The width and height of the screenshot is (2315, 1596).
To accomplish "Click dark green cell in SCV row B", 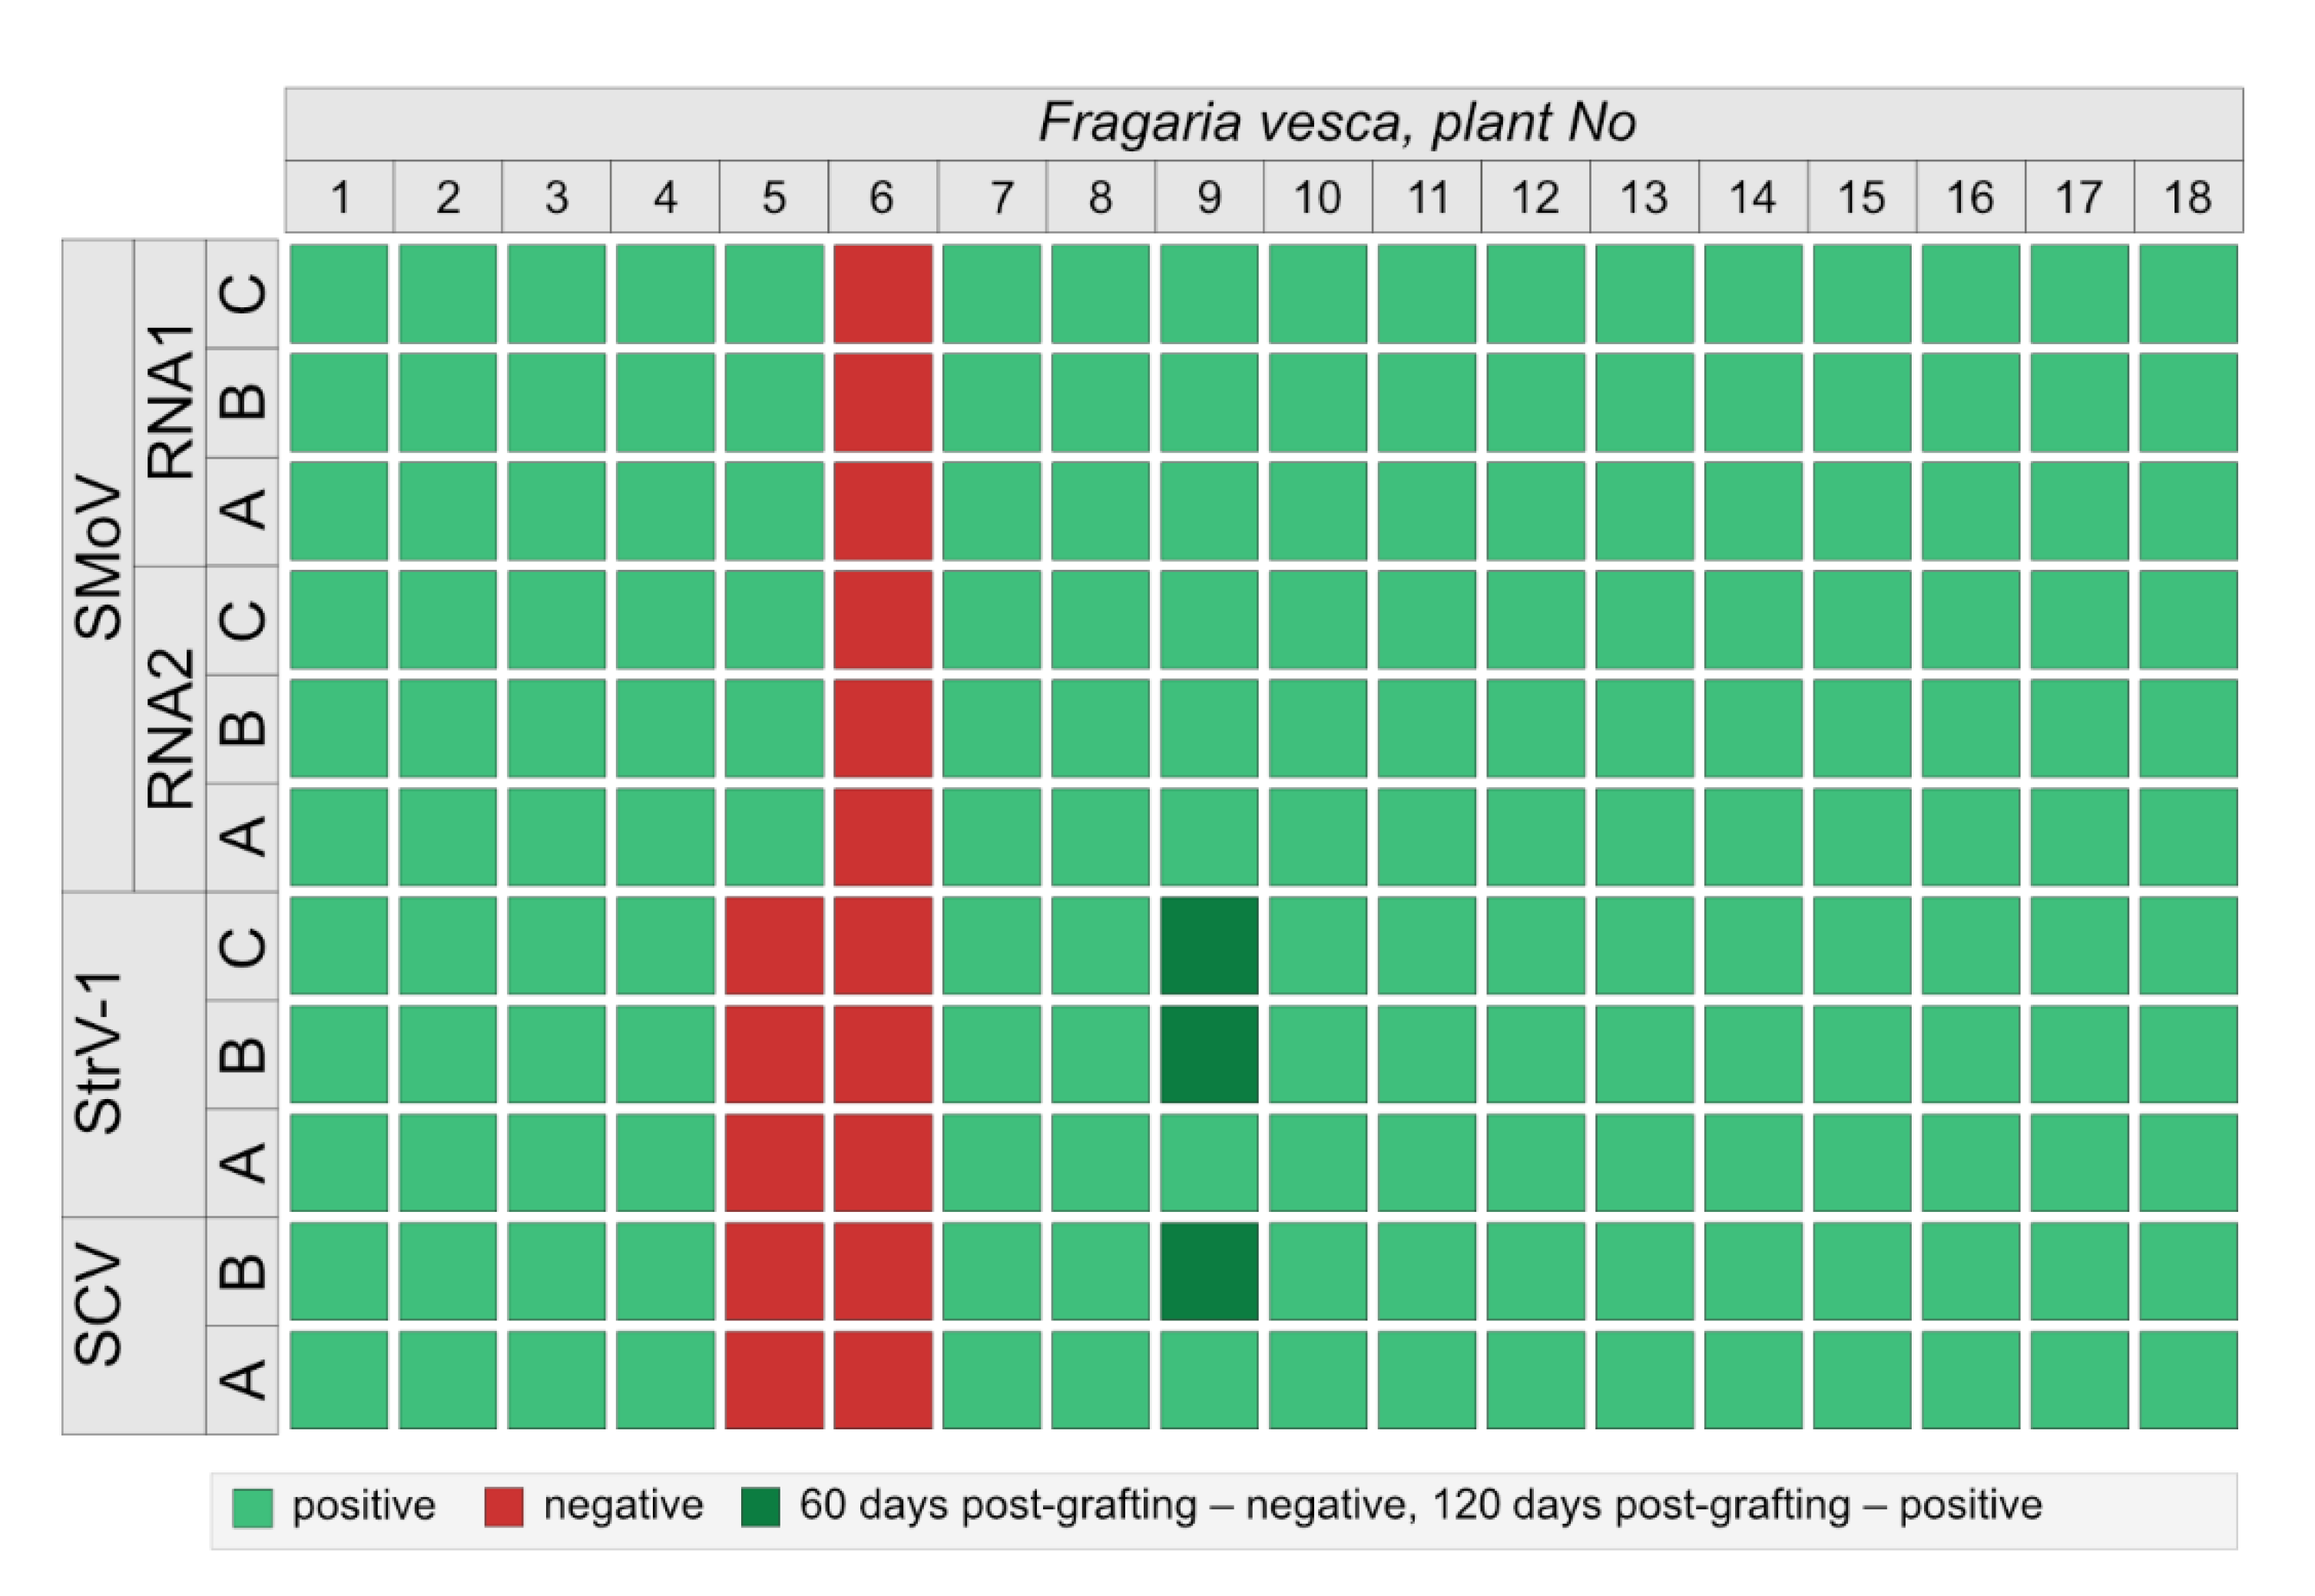I will point(1209,1270).
